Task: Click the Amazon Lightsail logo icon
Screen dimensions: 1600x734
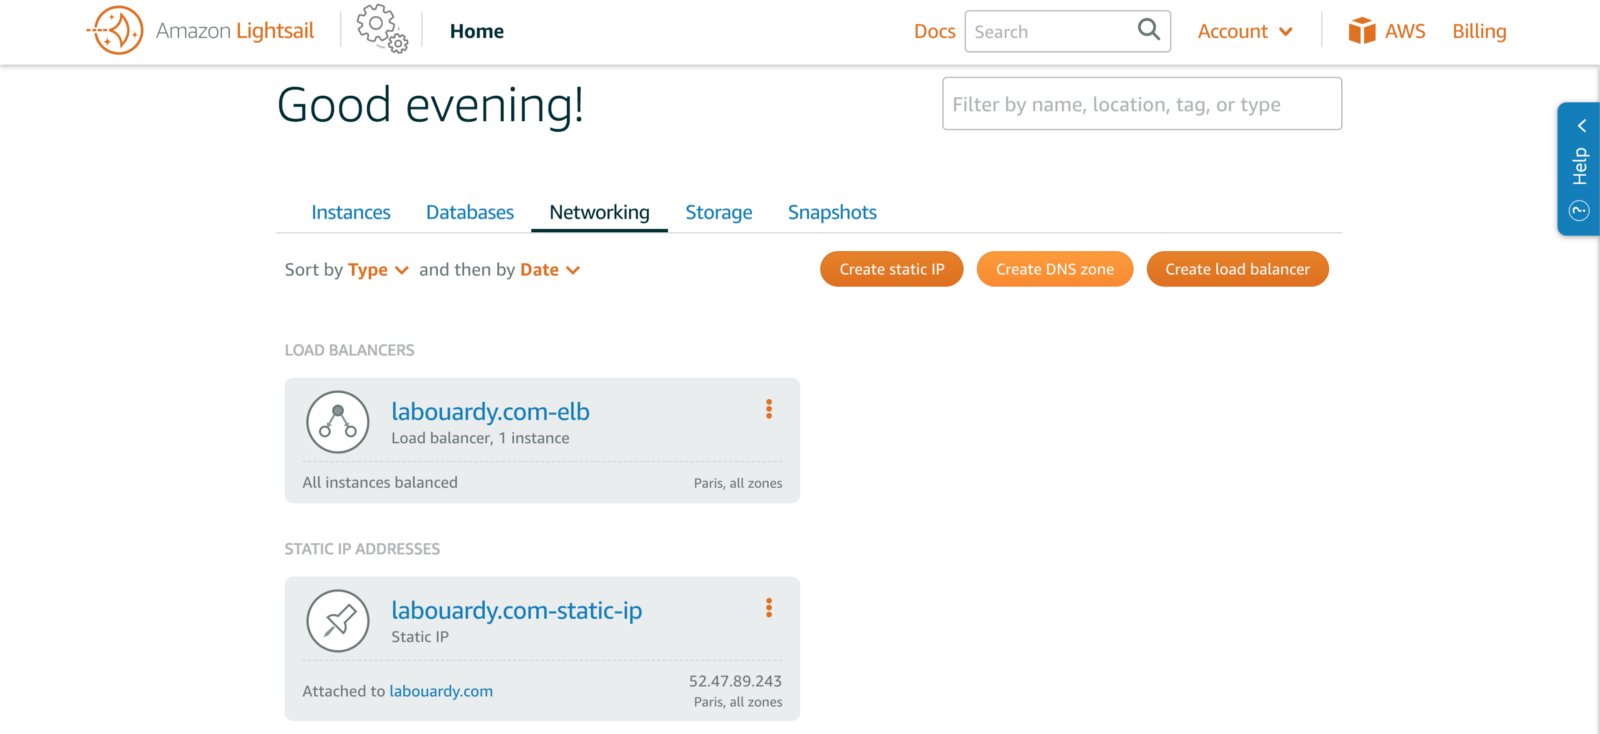Action: [x=116, y=30]
